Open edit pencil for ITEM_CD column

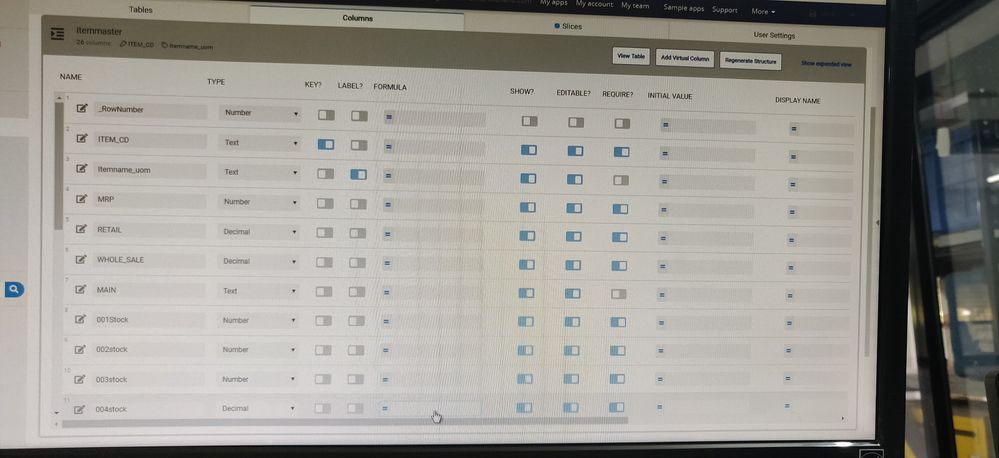(82, 138)
